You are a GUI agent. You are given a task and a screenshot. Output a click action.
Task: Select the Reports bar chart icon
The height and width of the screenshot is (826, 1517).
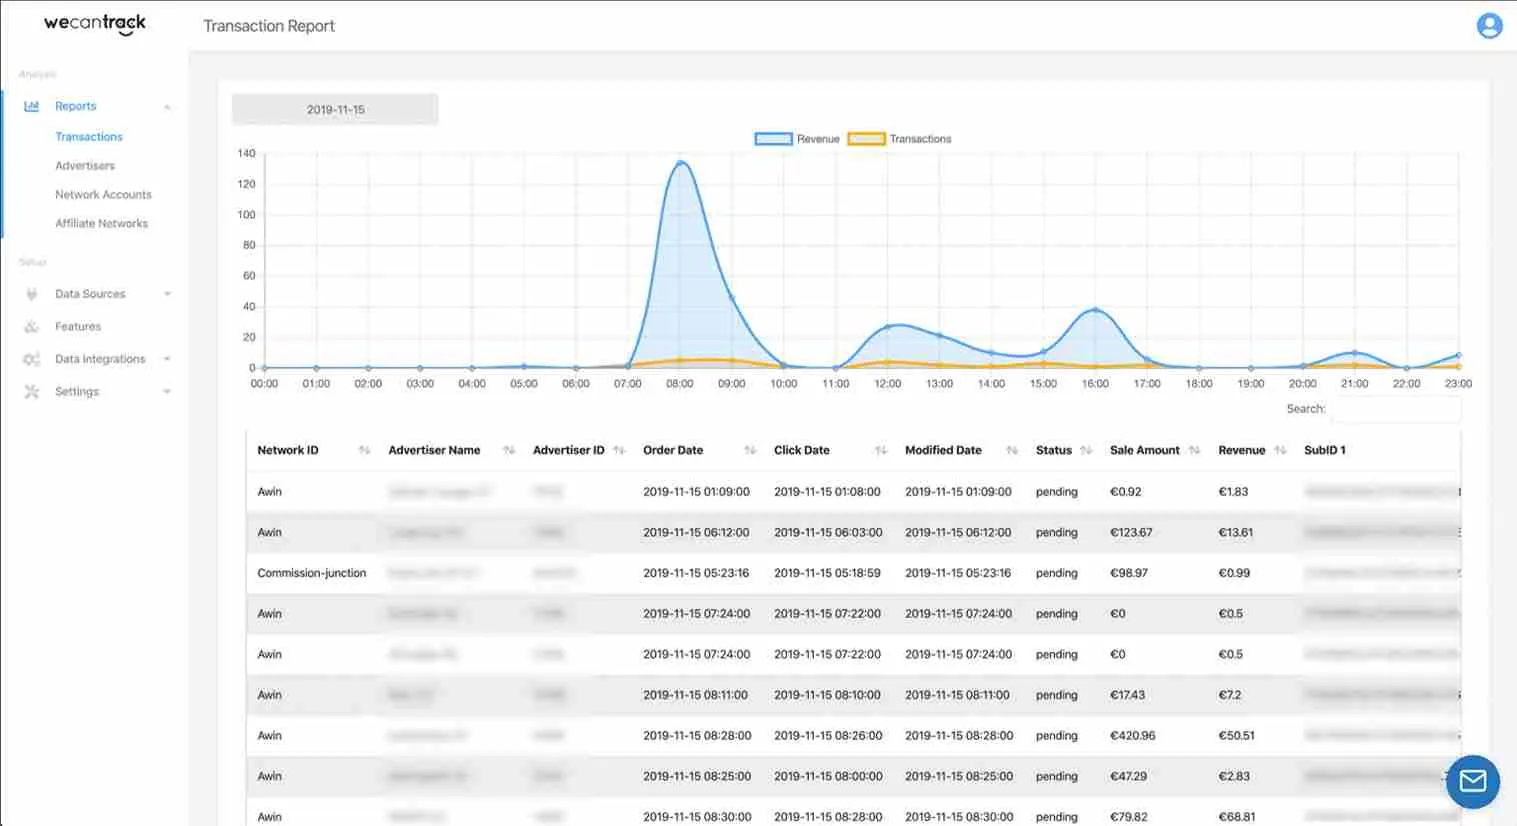click(31, 106)
